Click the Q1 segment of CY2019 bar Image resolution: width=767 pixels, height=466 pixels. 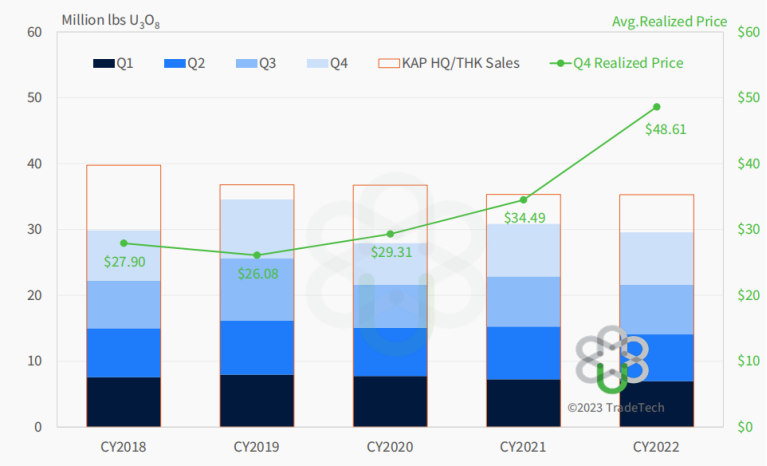pyautogui.click(x=257, y=401)
